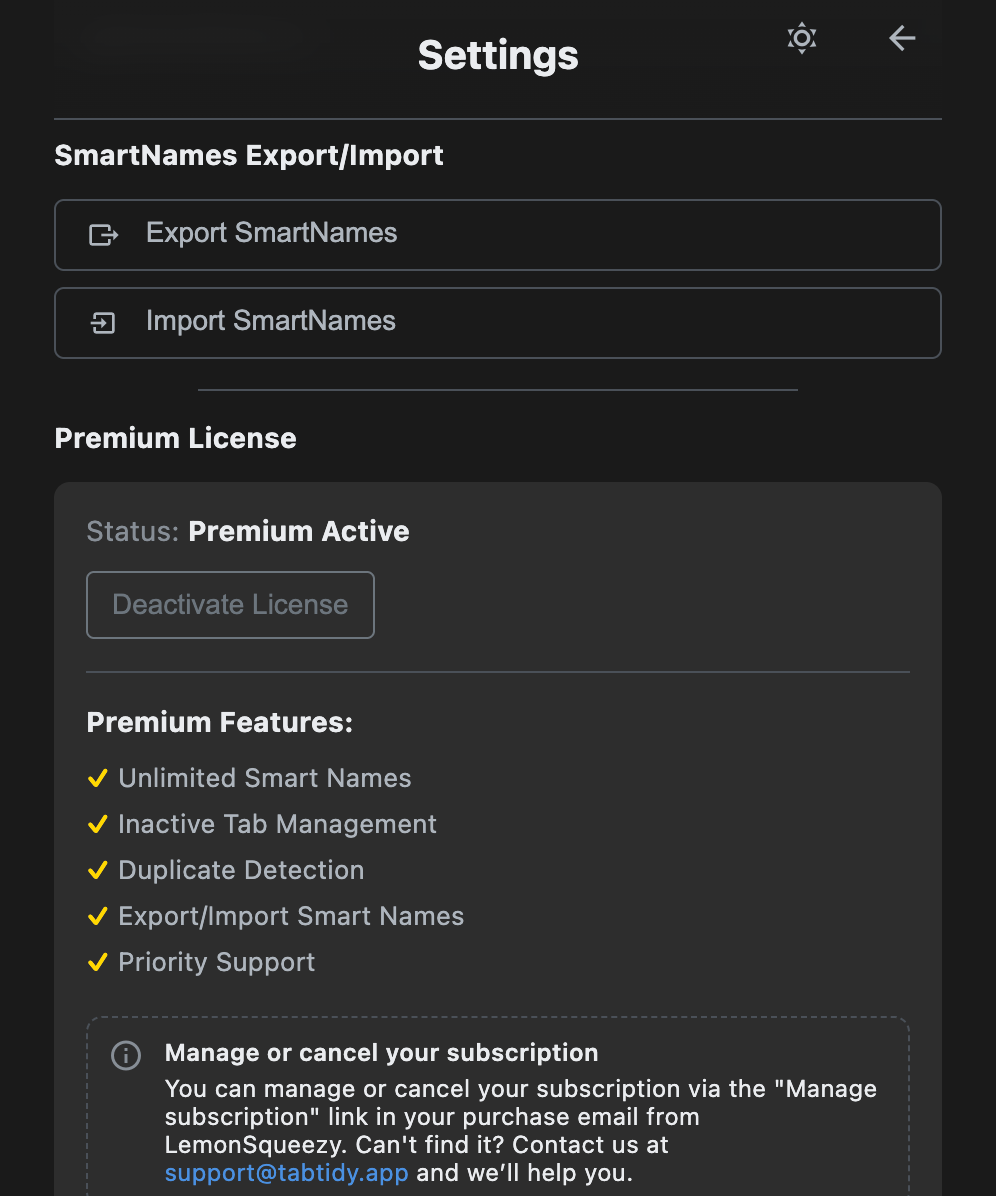Click the export icon beside Export SmartNames
The width and height of the screenshot is (996, 1196).
(104, 235)
